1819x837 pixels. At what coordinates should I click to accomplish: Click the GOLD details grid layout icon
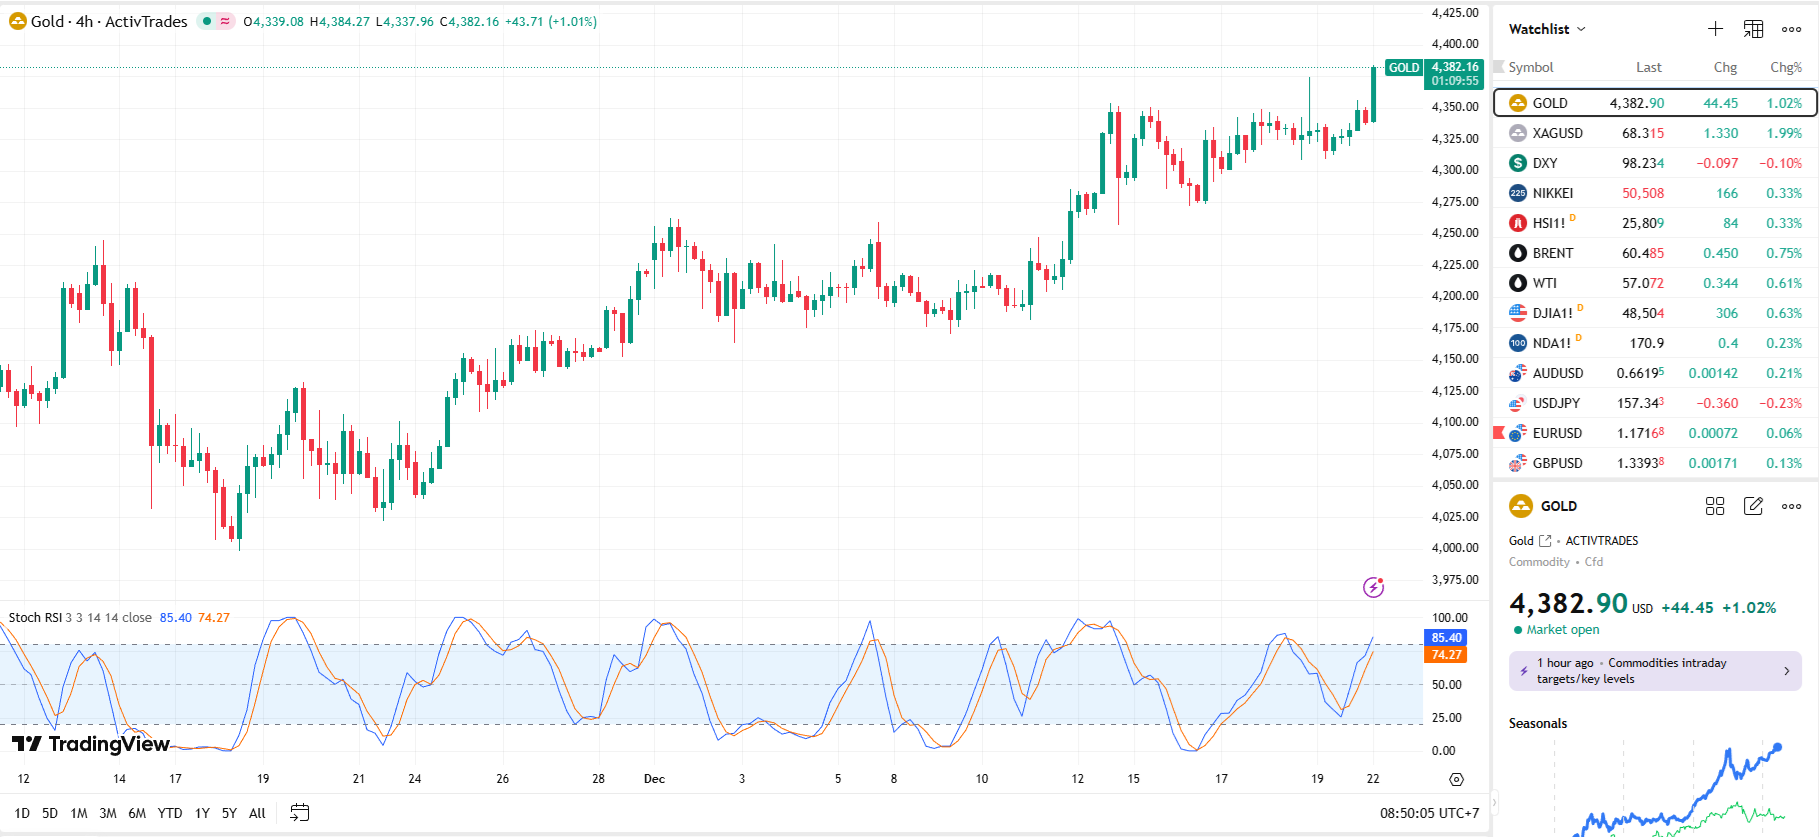coord(1714,506)
